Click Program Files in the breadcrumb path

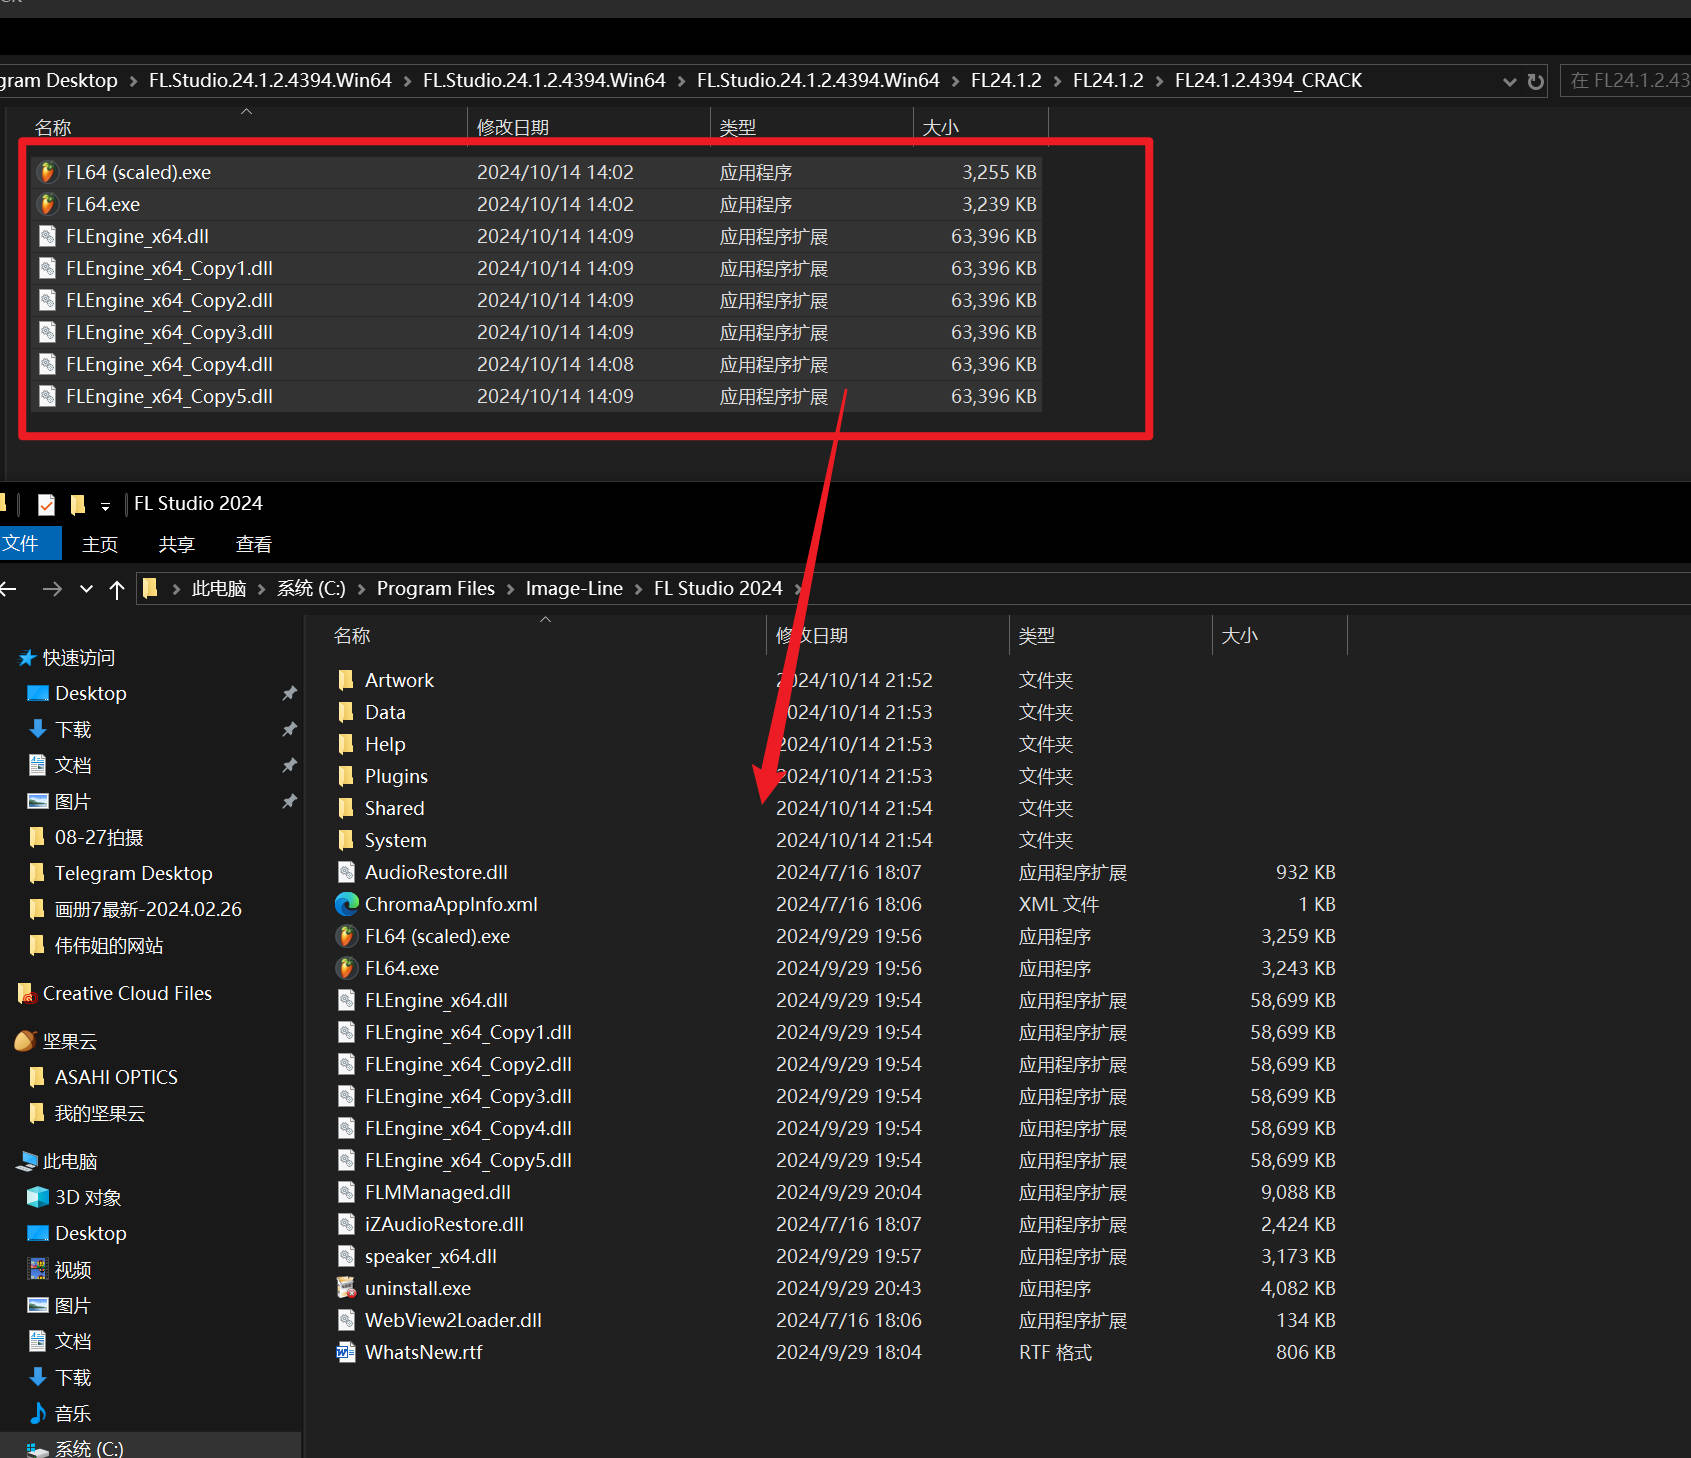point(435,589)
